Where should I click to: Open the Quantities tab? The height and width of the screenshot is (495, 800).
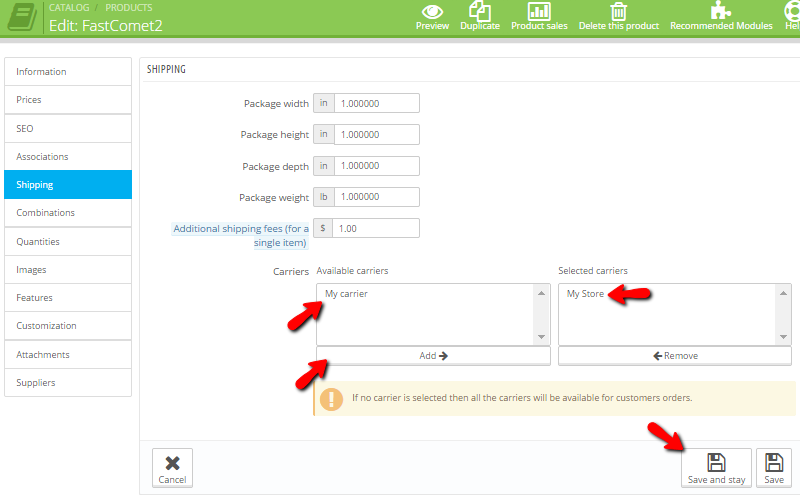pos(68,241)
